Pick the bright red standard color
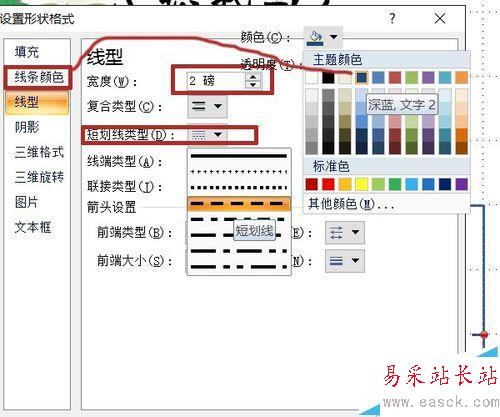500x417 pixels. pos(328,184)
